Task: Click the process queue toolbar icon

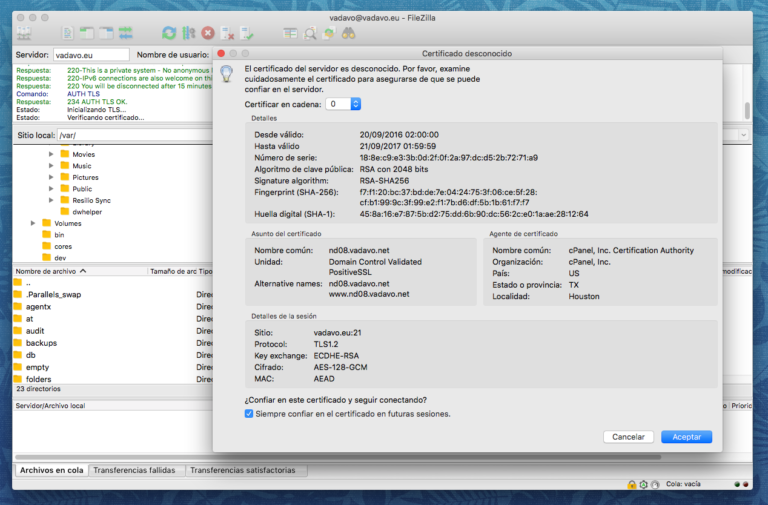Action: click(x=189, y=33)
